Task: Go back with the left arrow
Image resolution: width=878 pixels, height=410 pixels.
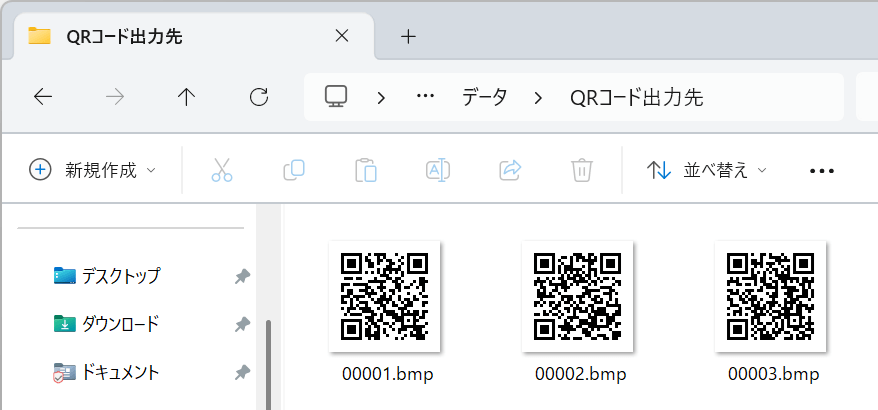Action: click(x=43, y=97)
